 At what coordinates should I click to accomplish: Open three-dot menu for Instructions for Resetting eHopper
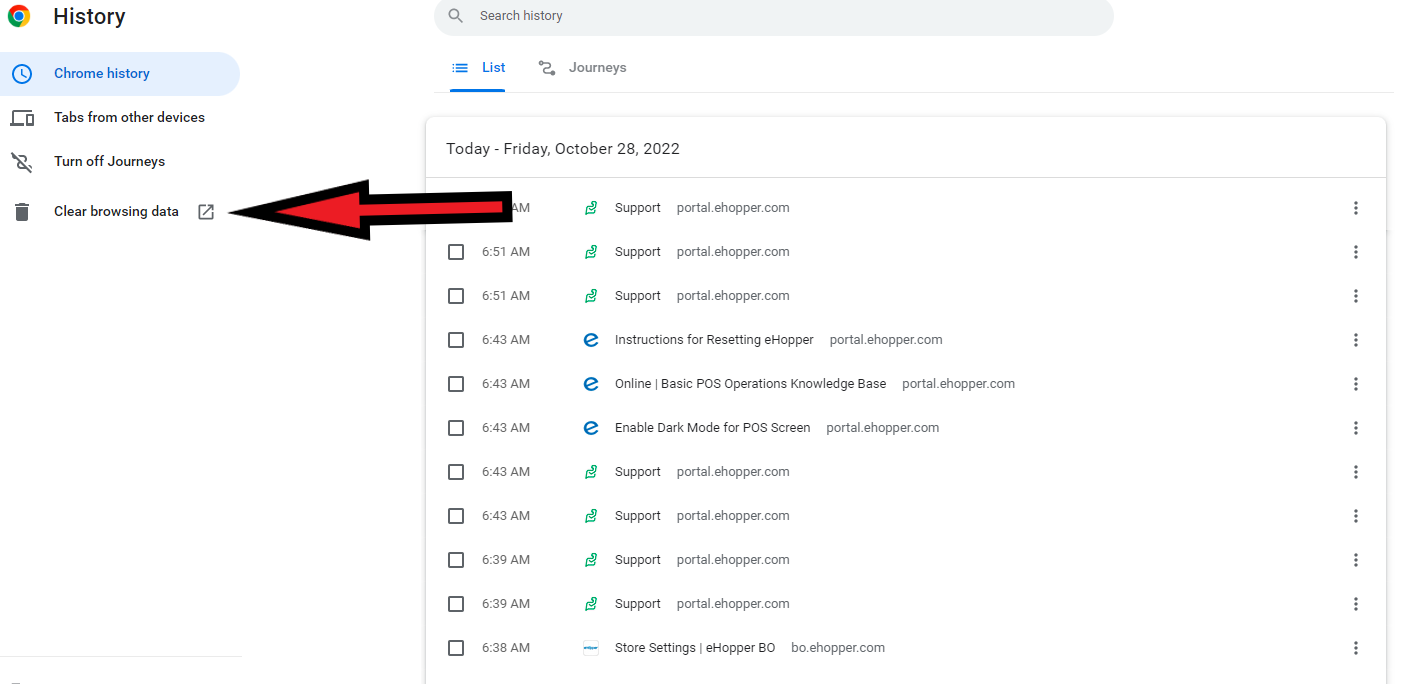pyautogui.click(x=1356, y=340)
